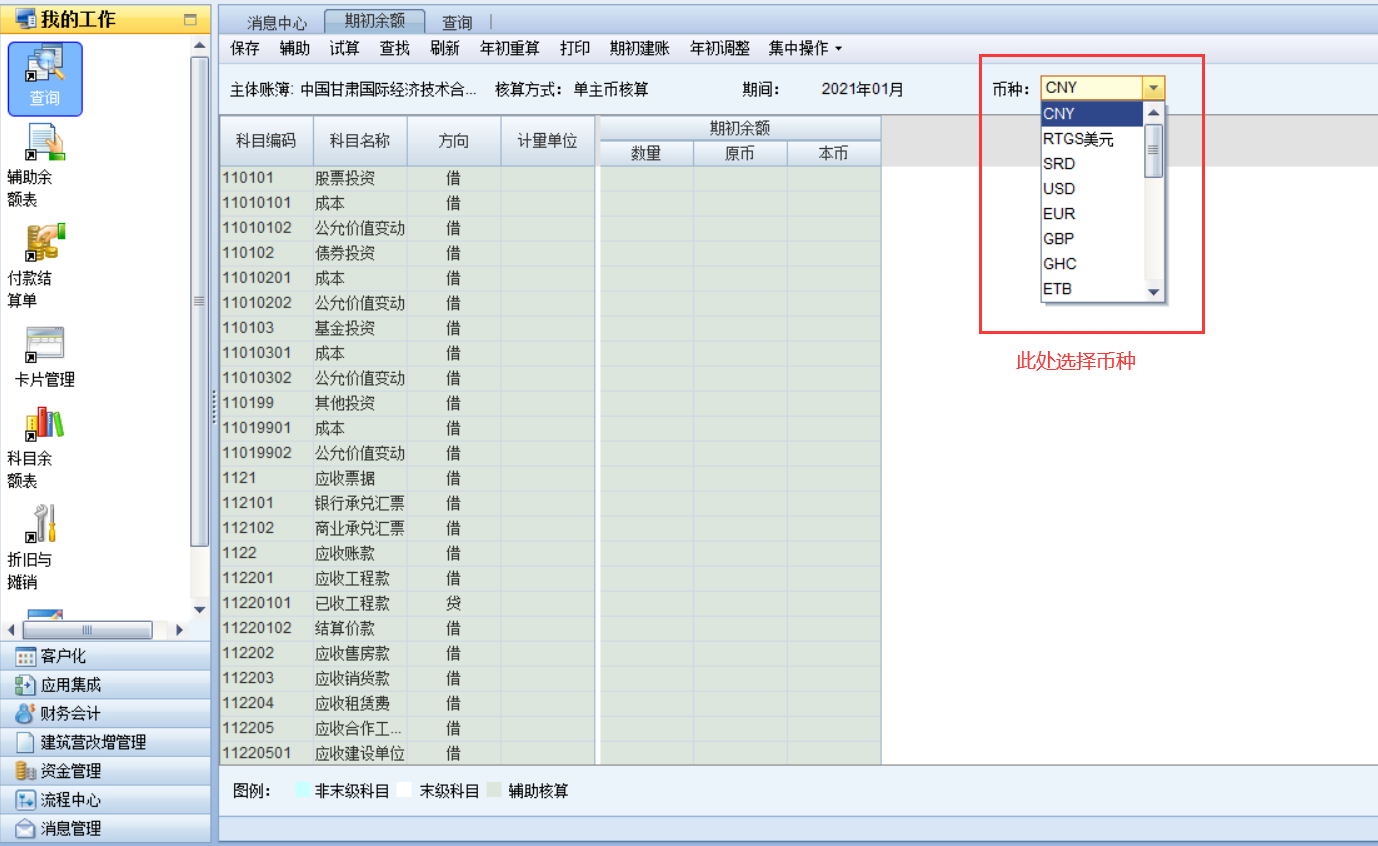
Task: Switch to the 期初余额 tab
Action: pos(375,21)
